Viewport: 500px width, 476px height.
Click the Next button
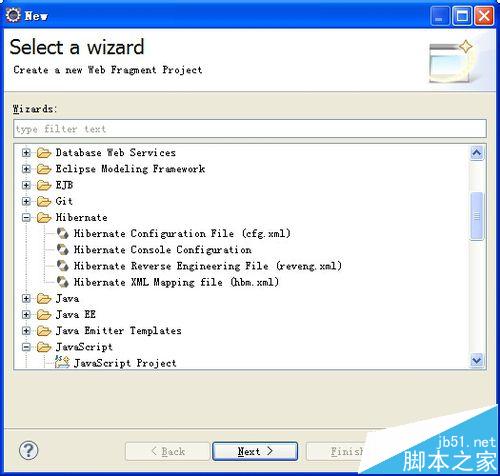[255, 451]
